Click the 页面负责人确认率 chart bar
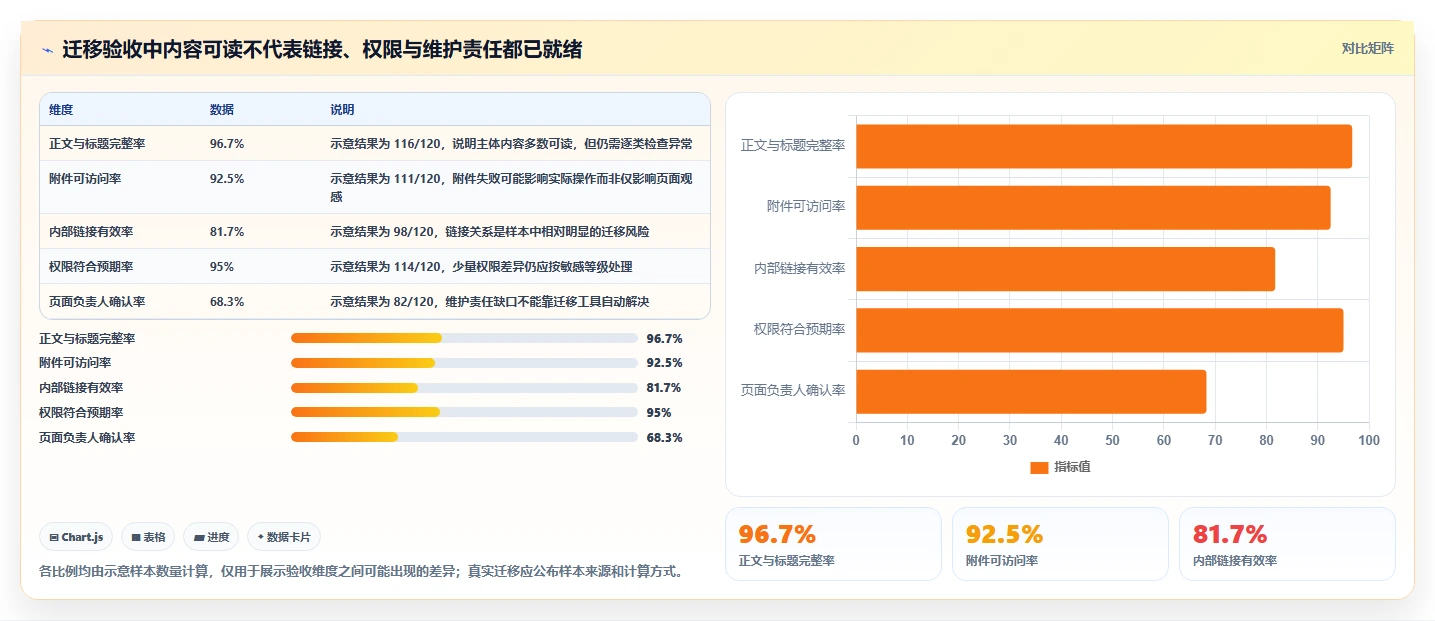This screenshot has height=621, width=1435. click(1031, 391)
